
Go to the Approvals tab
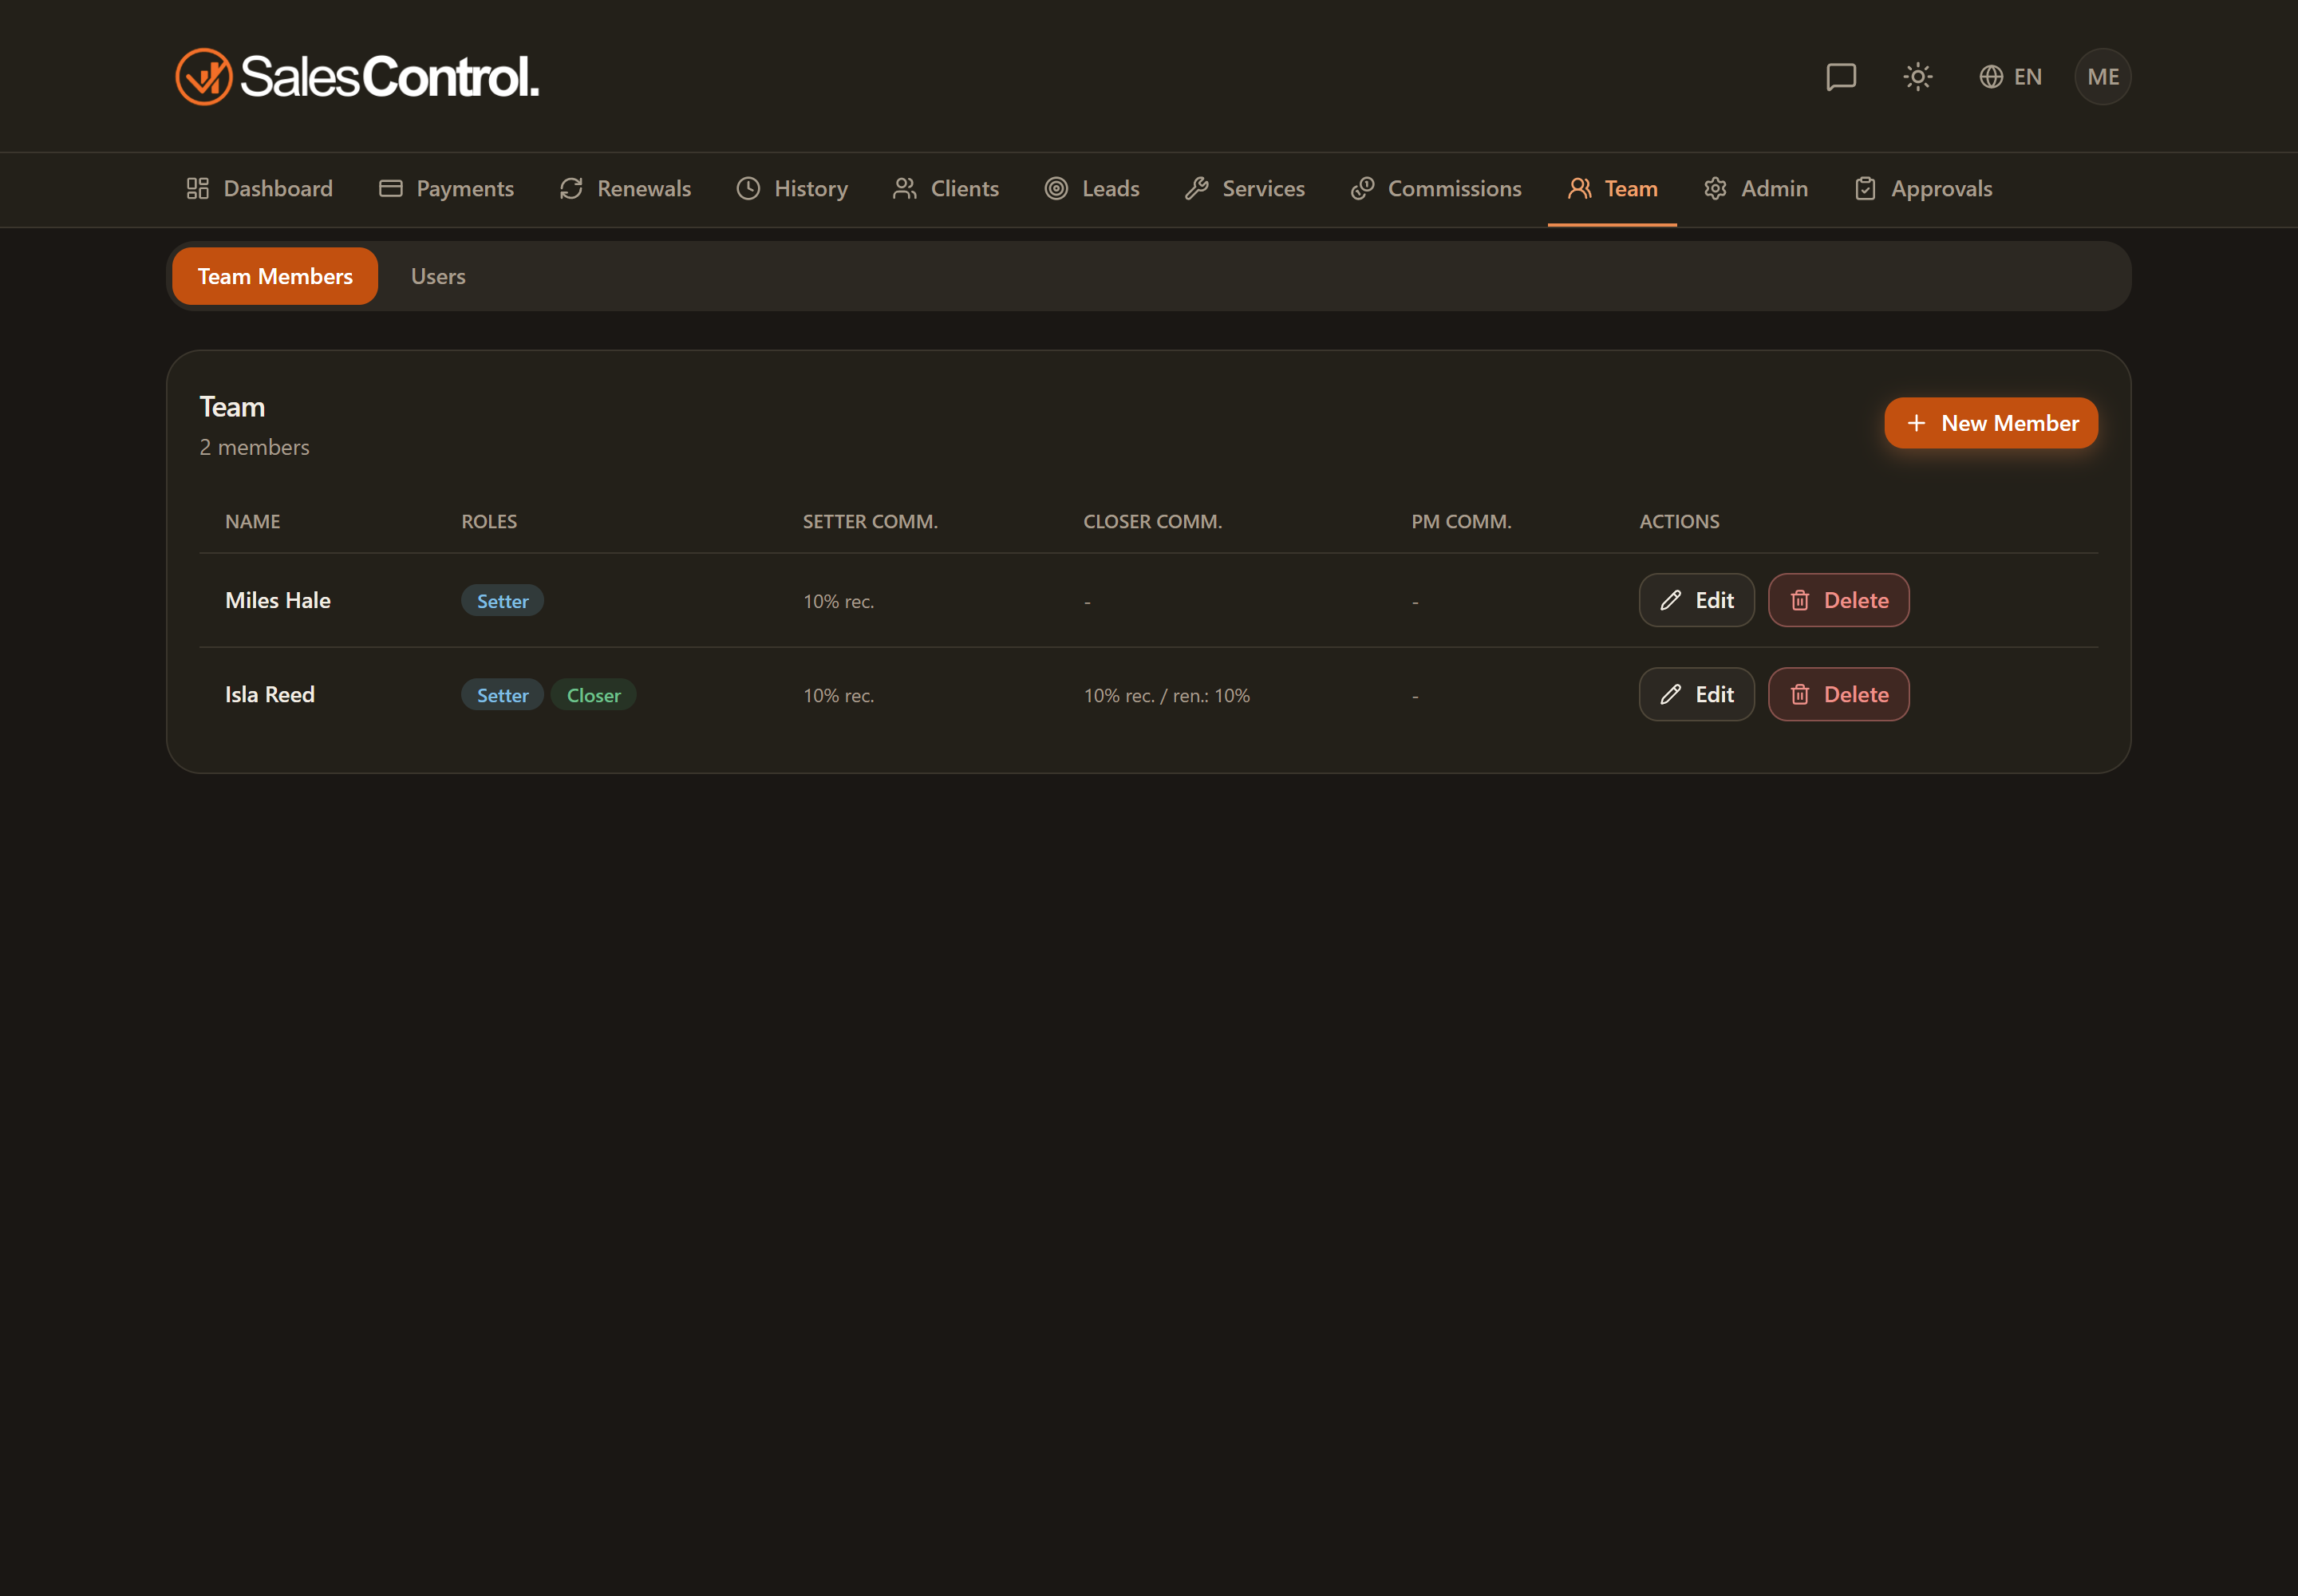(x=1923, y=189)
